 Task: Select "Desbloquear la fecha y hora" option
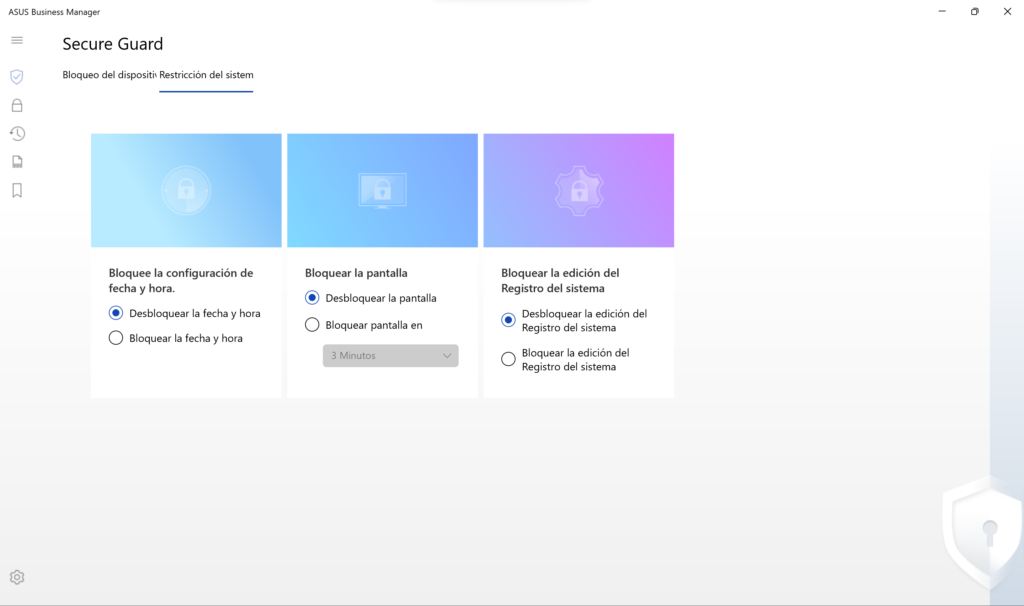point(116,313)
